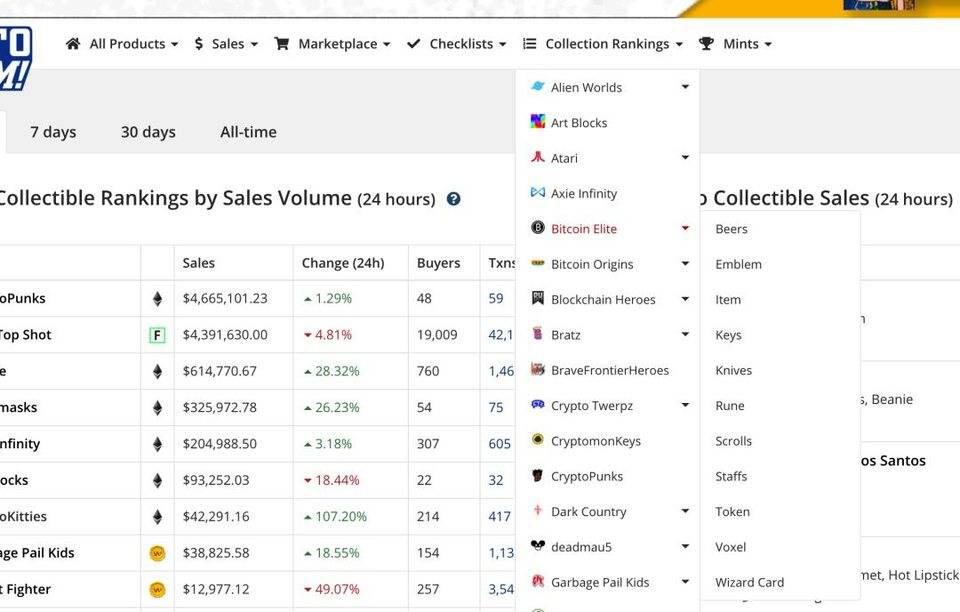Click the CryptomonKeys icon
960x612 pixels.
[x=538, y=439]
